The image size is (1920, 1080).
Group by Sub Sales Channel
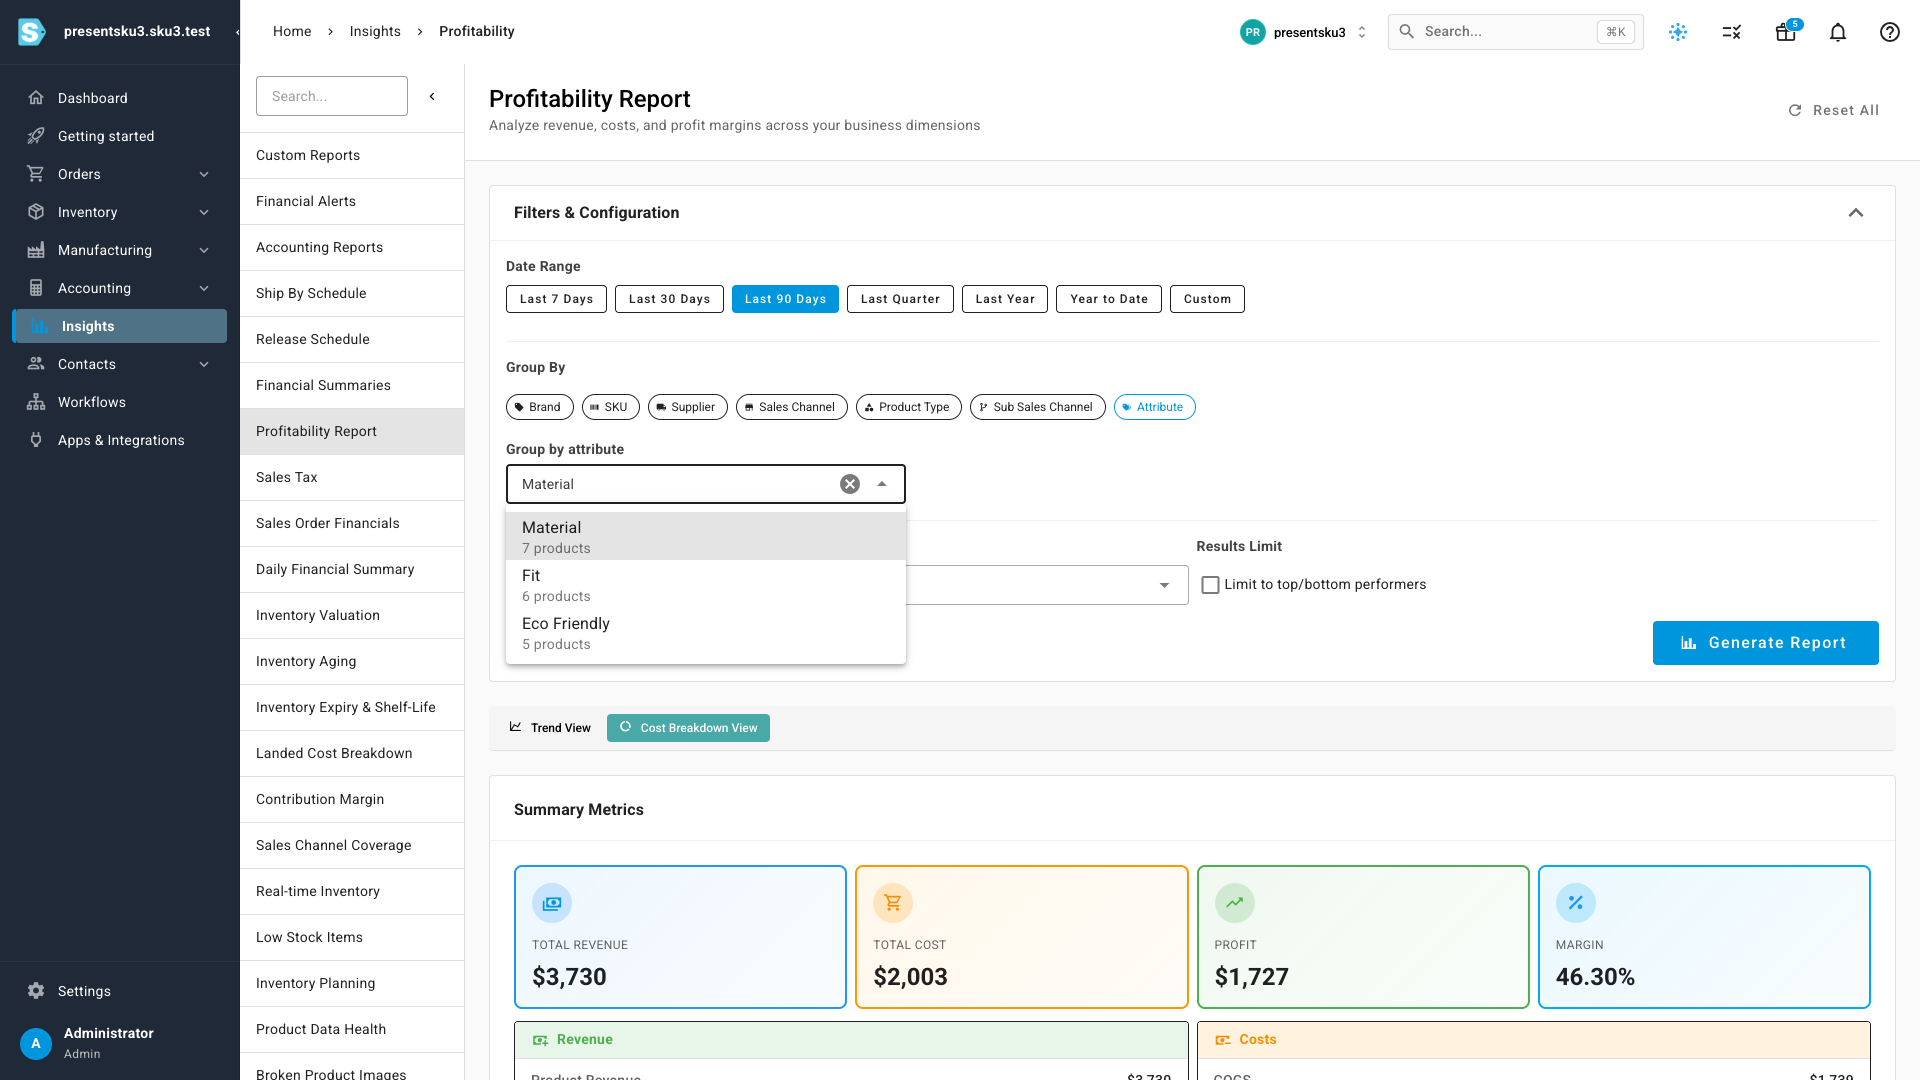(x=1038, y=407)
